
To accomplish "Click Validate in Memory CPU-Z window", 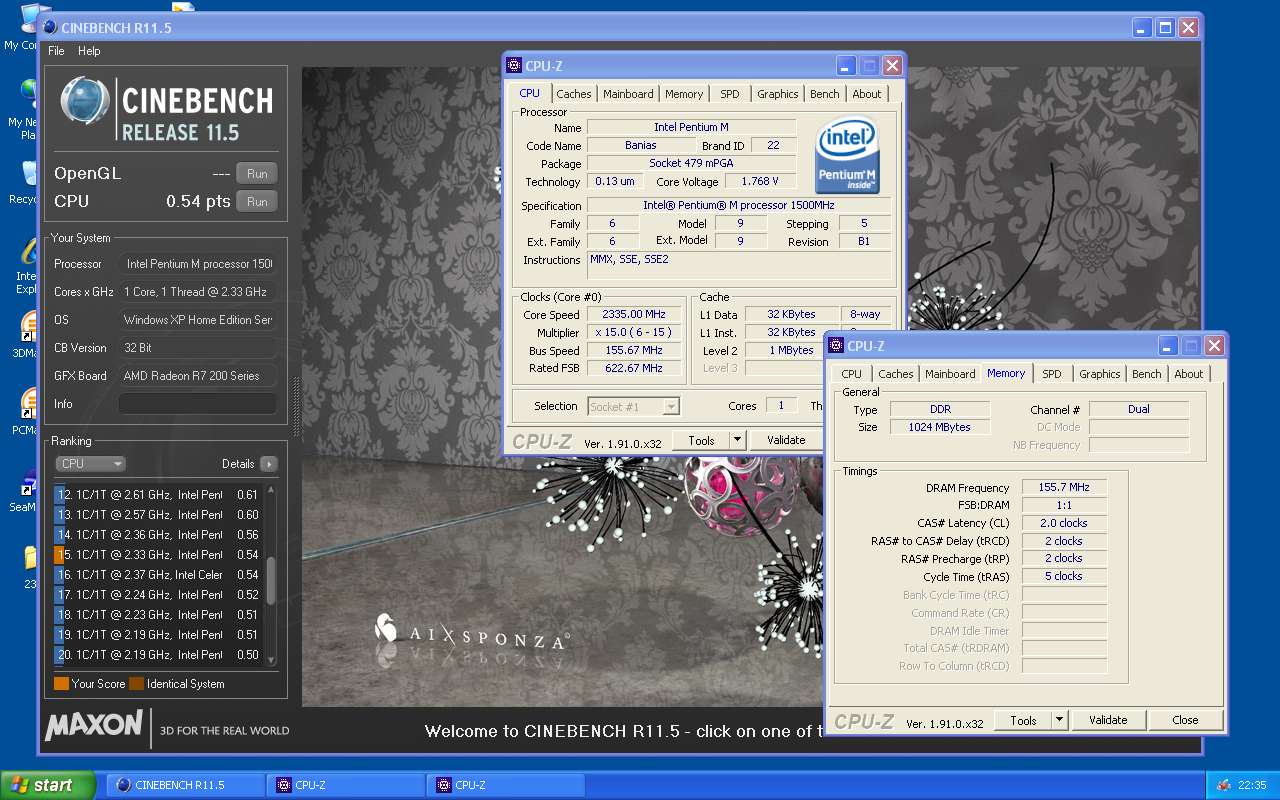I will pos(1108,720).
